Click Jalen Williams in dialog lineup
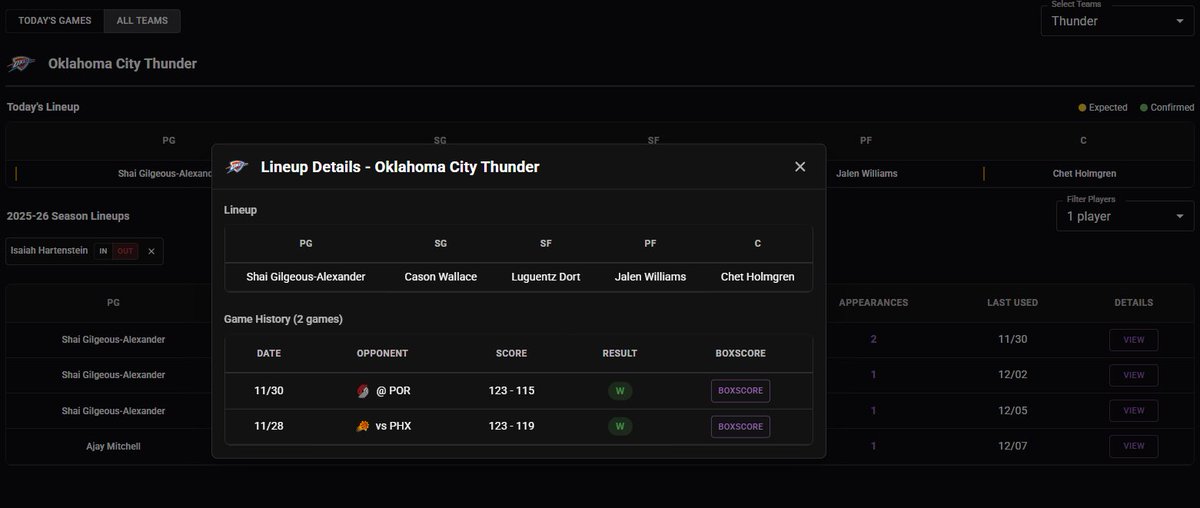 coord(650,277)
